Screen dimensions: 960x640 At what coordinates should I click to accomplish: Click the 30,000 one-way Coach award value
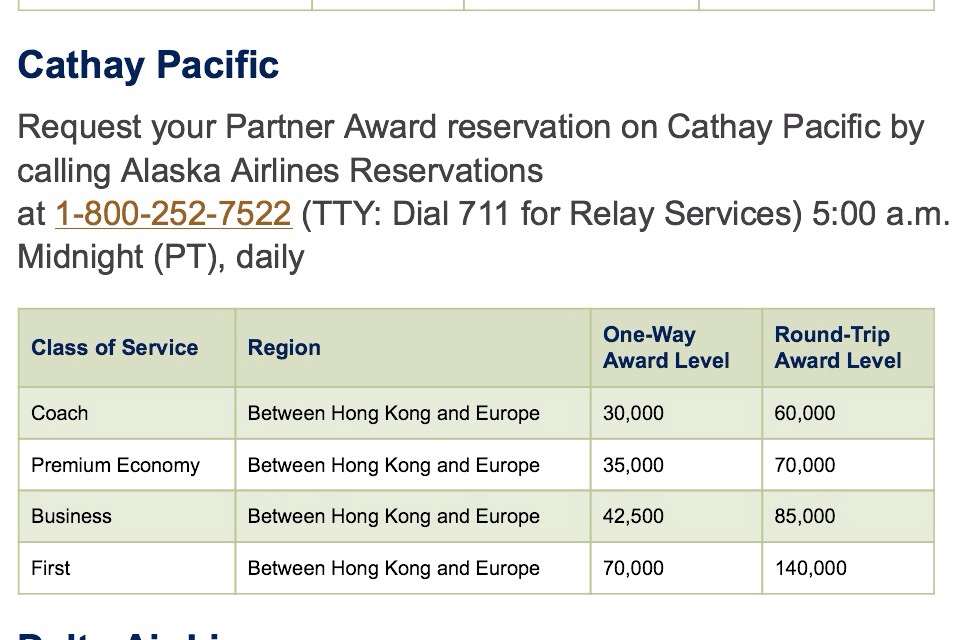pos(633,413)
